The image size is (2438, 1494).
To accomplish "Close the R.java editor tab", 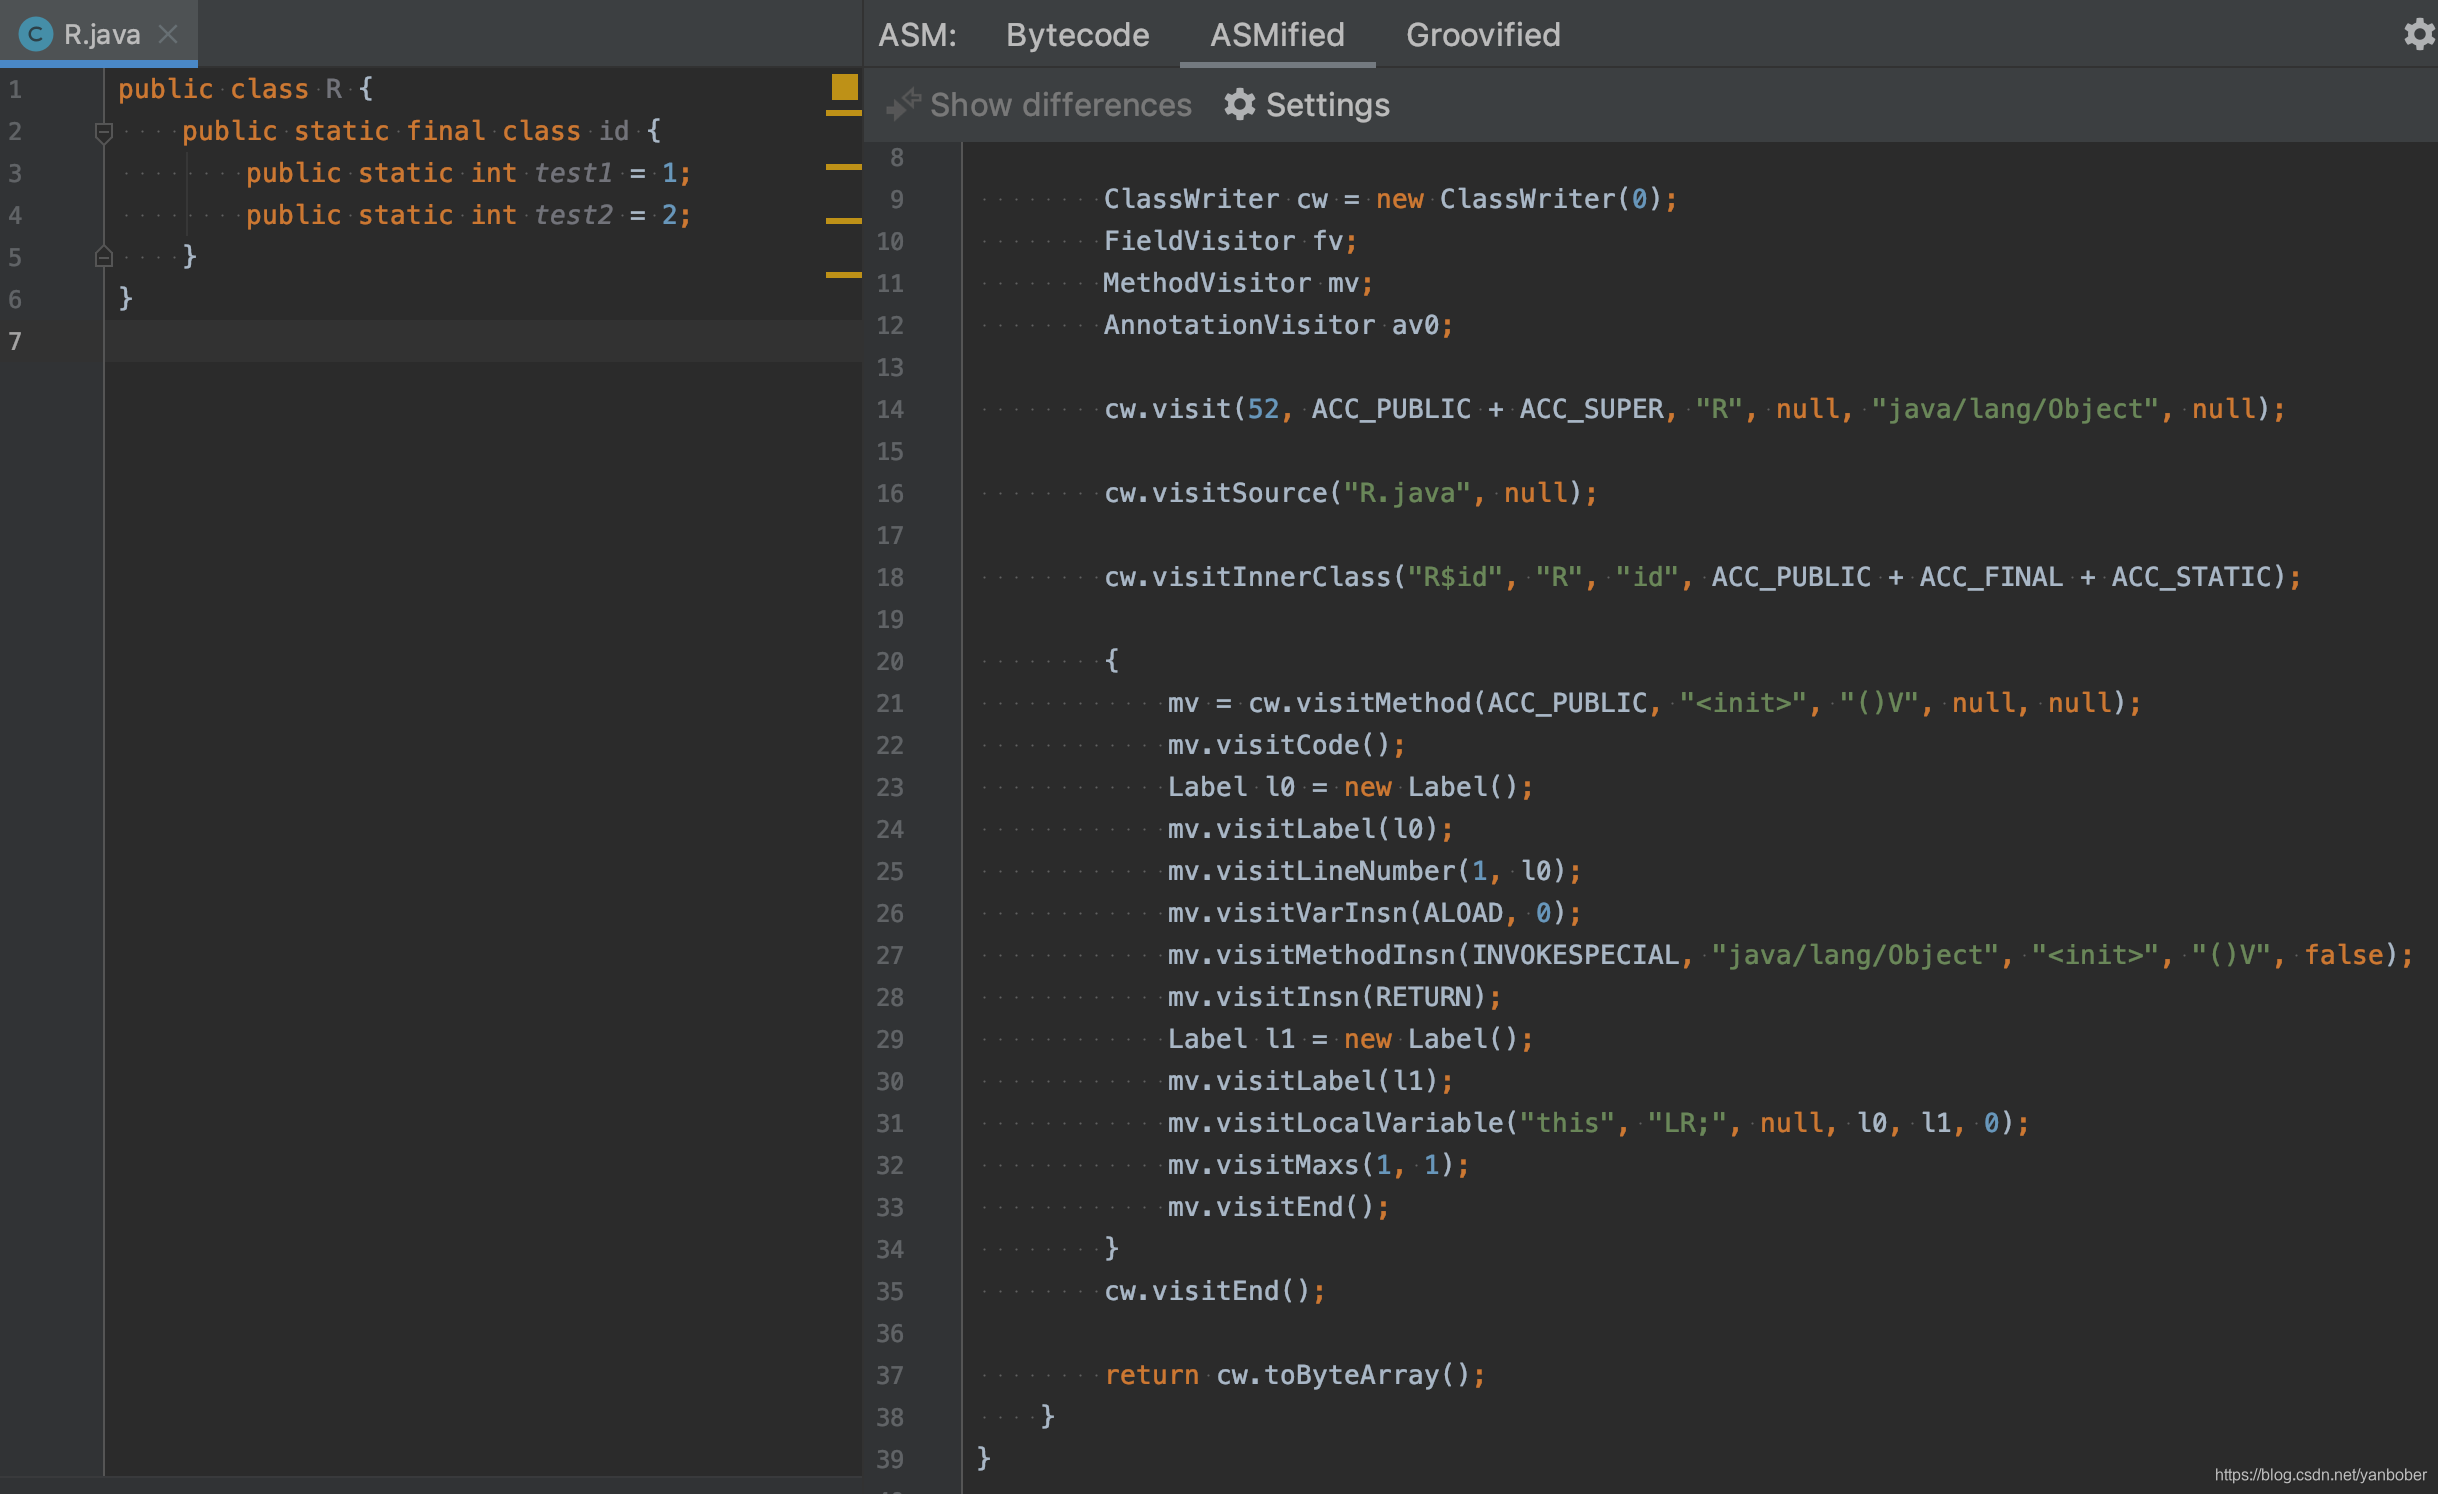I will [x=168, y=35].
